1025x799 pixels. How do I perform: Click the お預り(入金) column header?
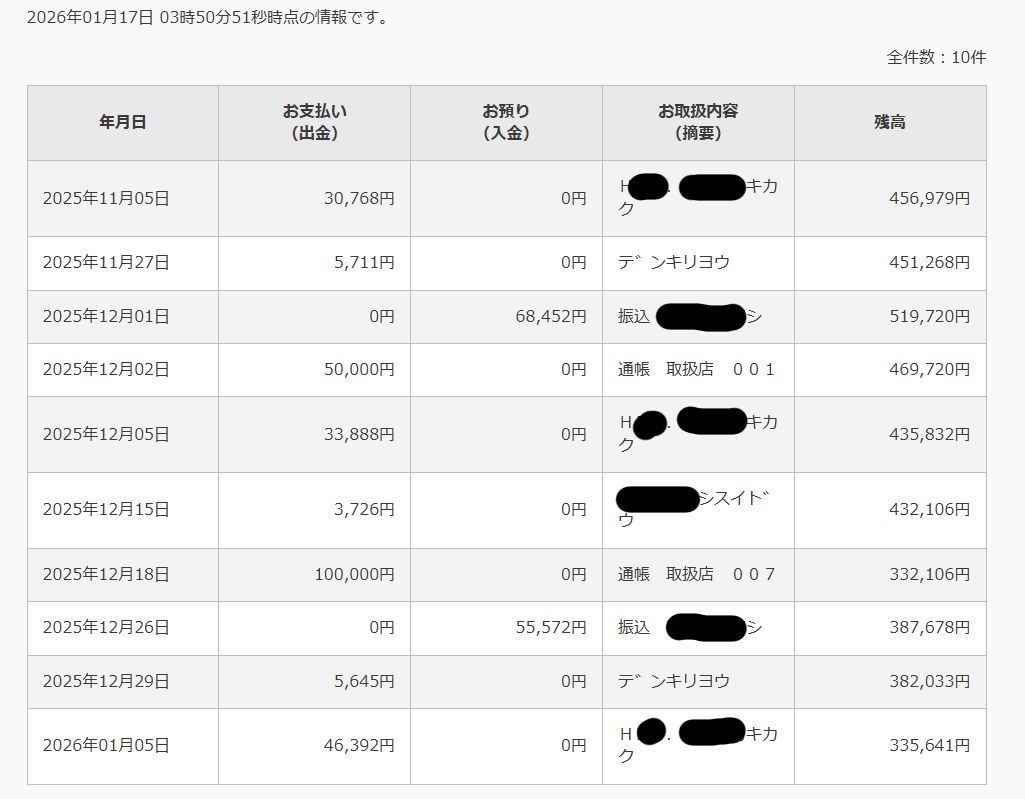click(x=506, y=122)
